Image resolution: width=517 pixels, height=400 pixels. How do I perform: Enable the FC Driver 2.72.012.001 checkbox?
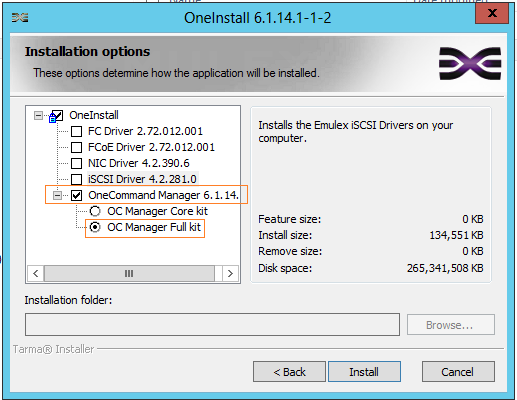[77, 131]
